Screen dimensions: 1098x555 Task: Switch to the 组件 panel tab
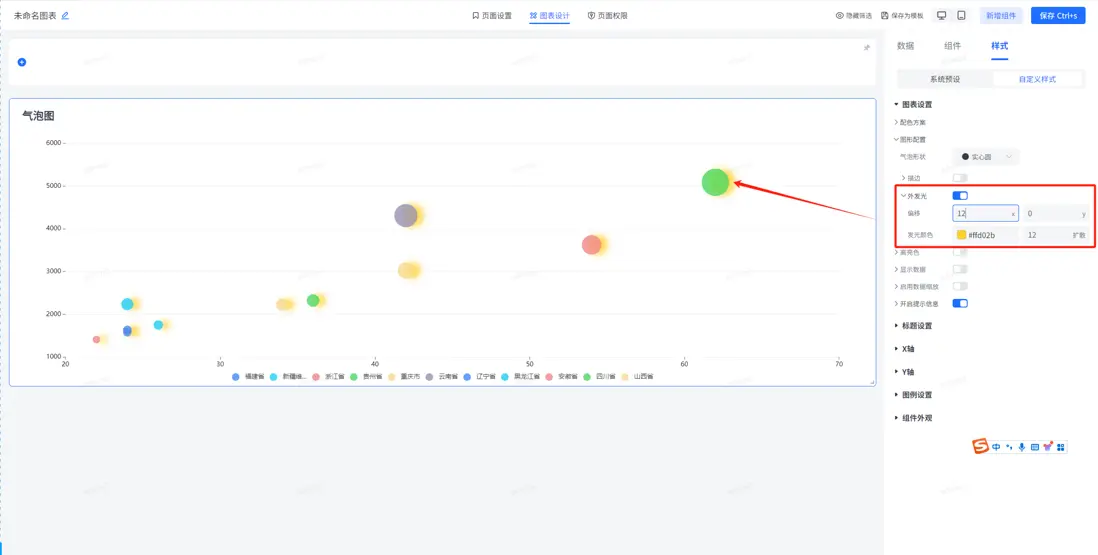click(x=952, y=46)
